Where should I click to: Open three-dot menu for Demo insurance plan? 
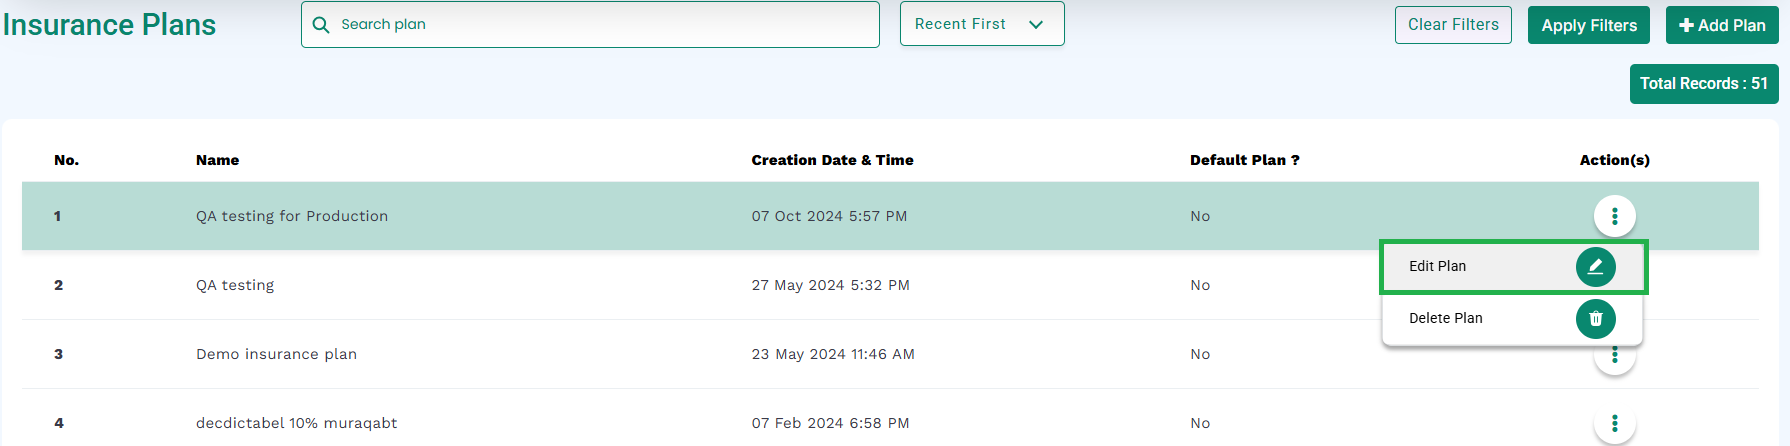(1614, 356)
